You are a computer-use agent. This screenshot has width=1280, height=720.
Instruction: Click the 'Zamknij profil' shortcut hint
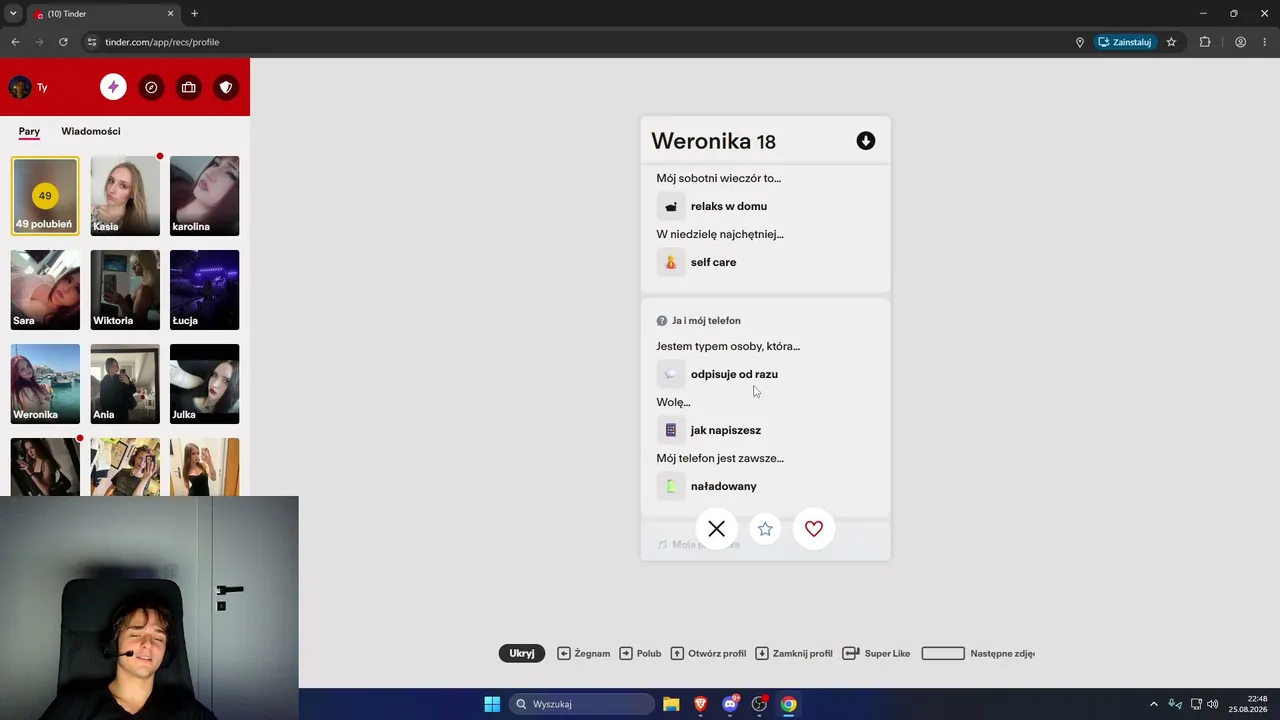click(x=794, y=653)
